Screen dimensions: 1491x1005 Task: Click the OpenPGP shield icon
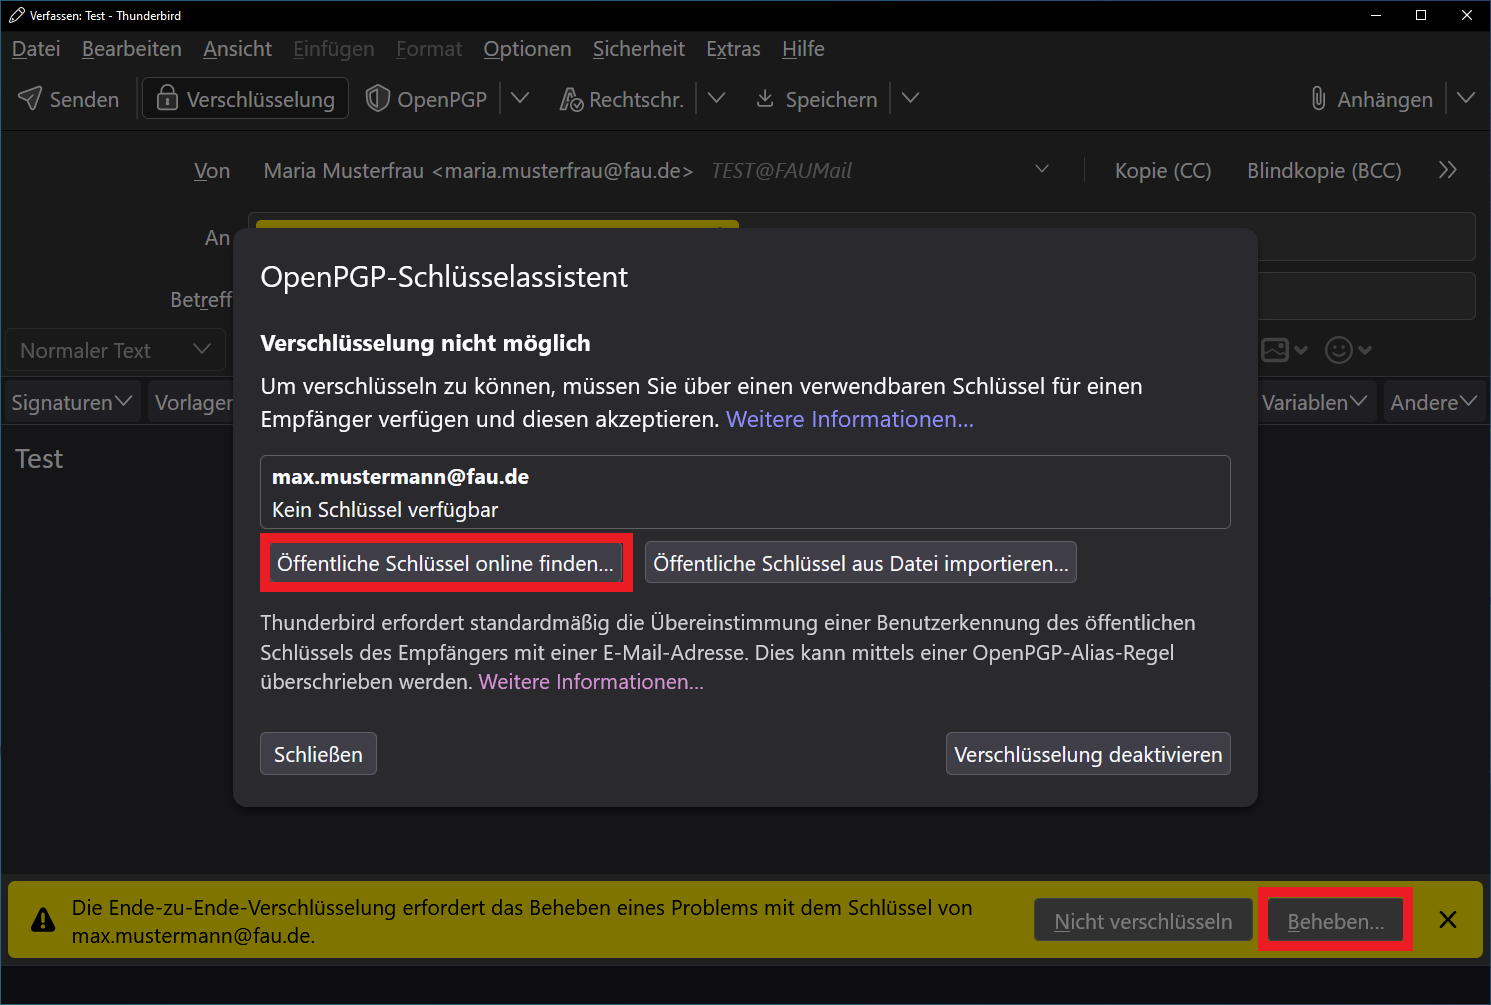click(x=377, y=98)
